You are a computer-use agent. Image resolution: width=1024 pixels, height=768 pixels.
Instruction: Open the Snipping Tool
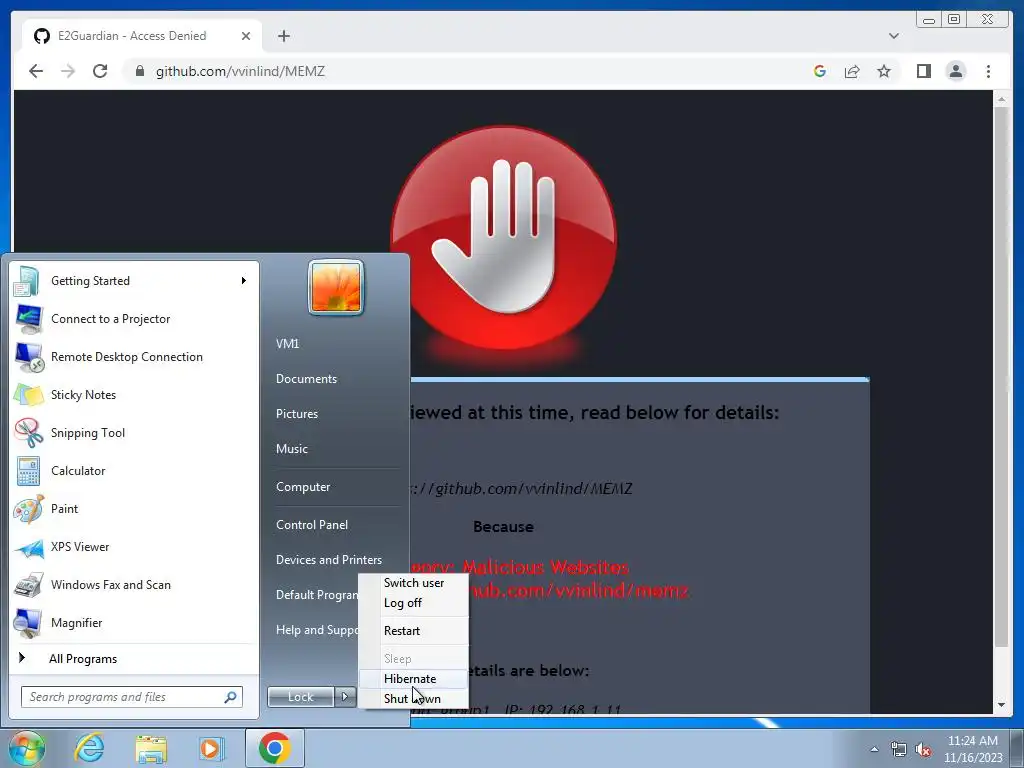(134, 432)
